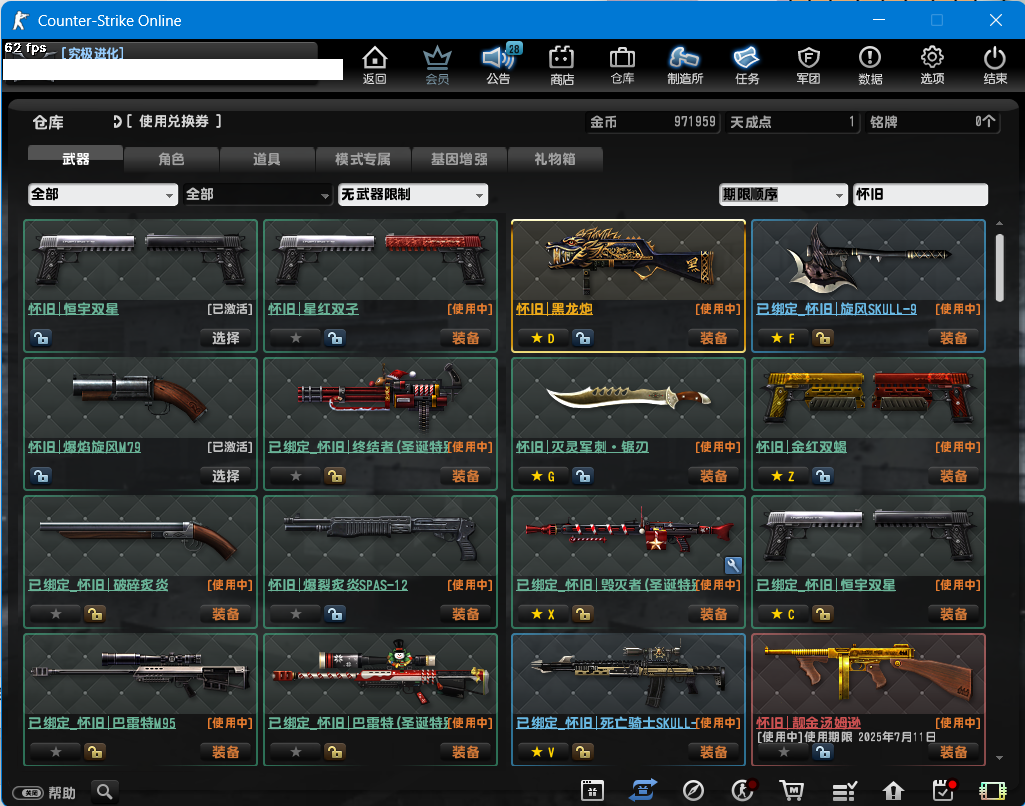Switch to the 礼物箱 gift box tab
The height and width of the screenshot is (806, 1025).
pyautogui.click(x=555, y=159)
